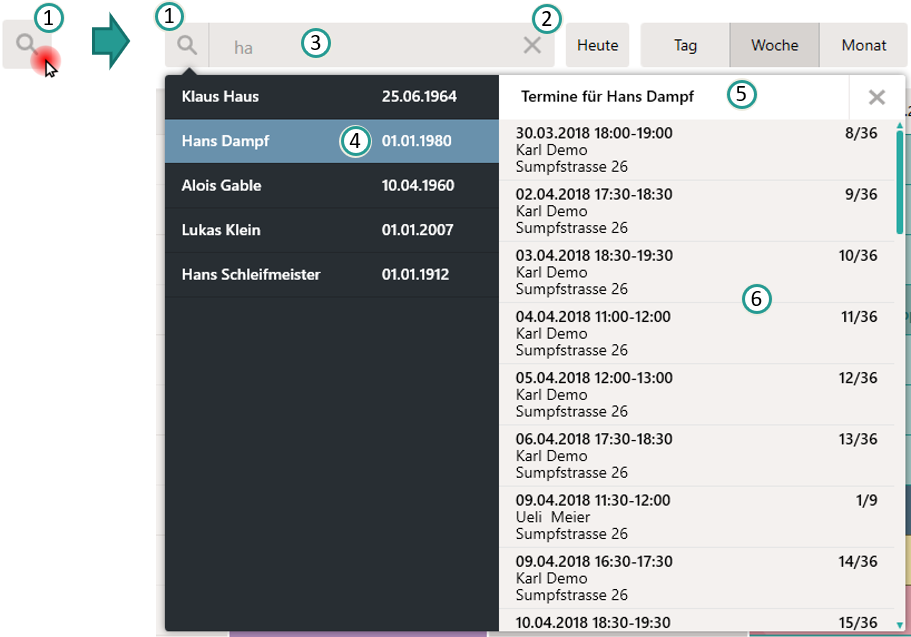Select patient Alois Gable in results
Viewport: 911px width, 637px height.
pyautogui.click(x=332, y=185)
